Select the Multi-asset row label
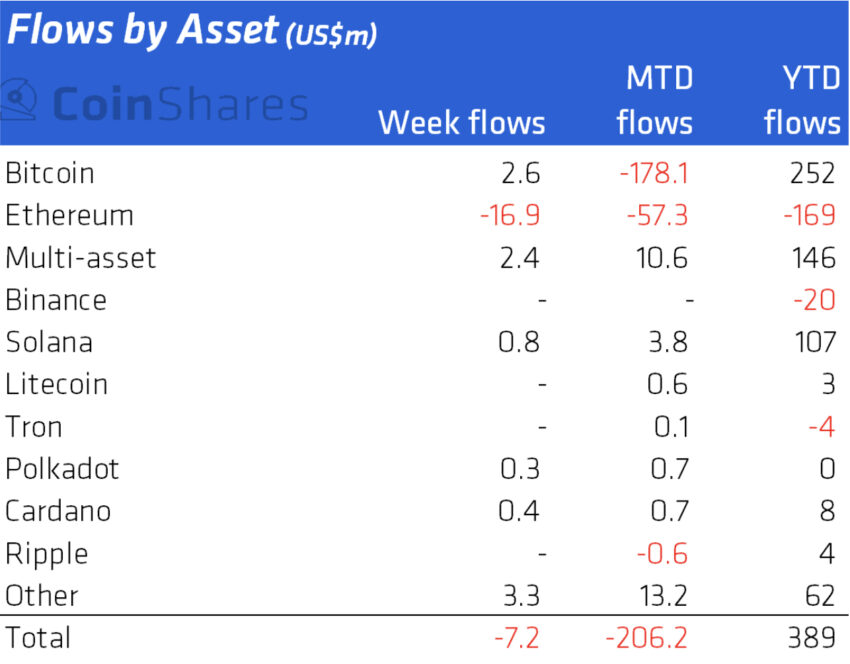This screenshot has width=850, height=664. tap(81, 258)
